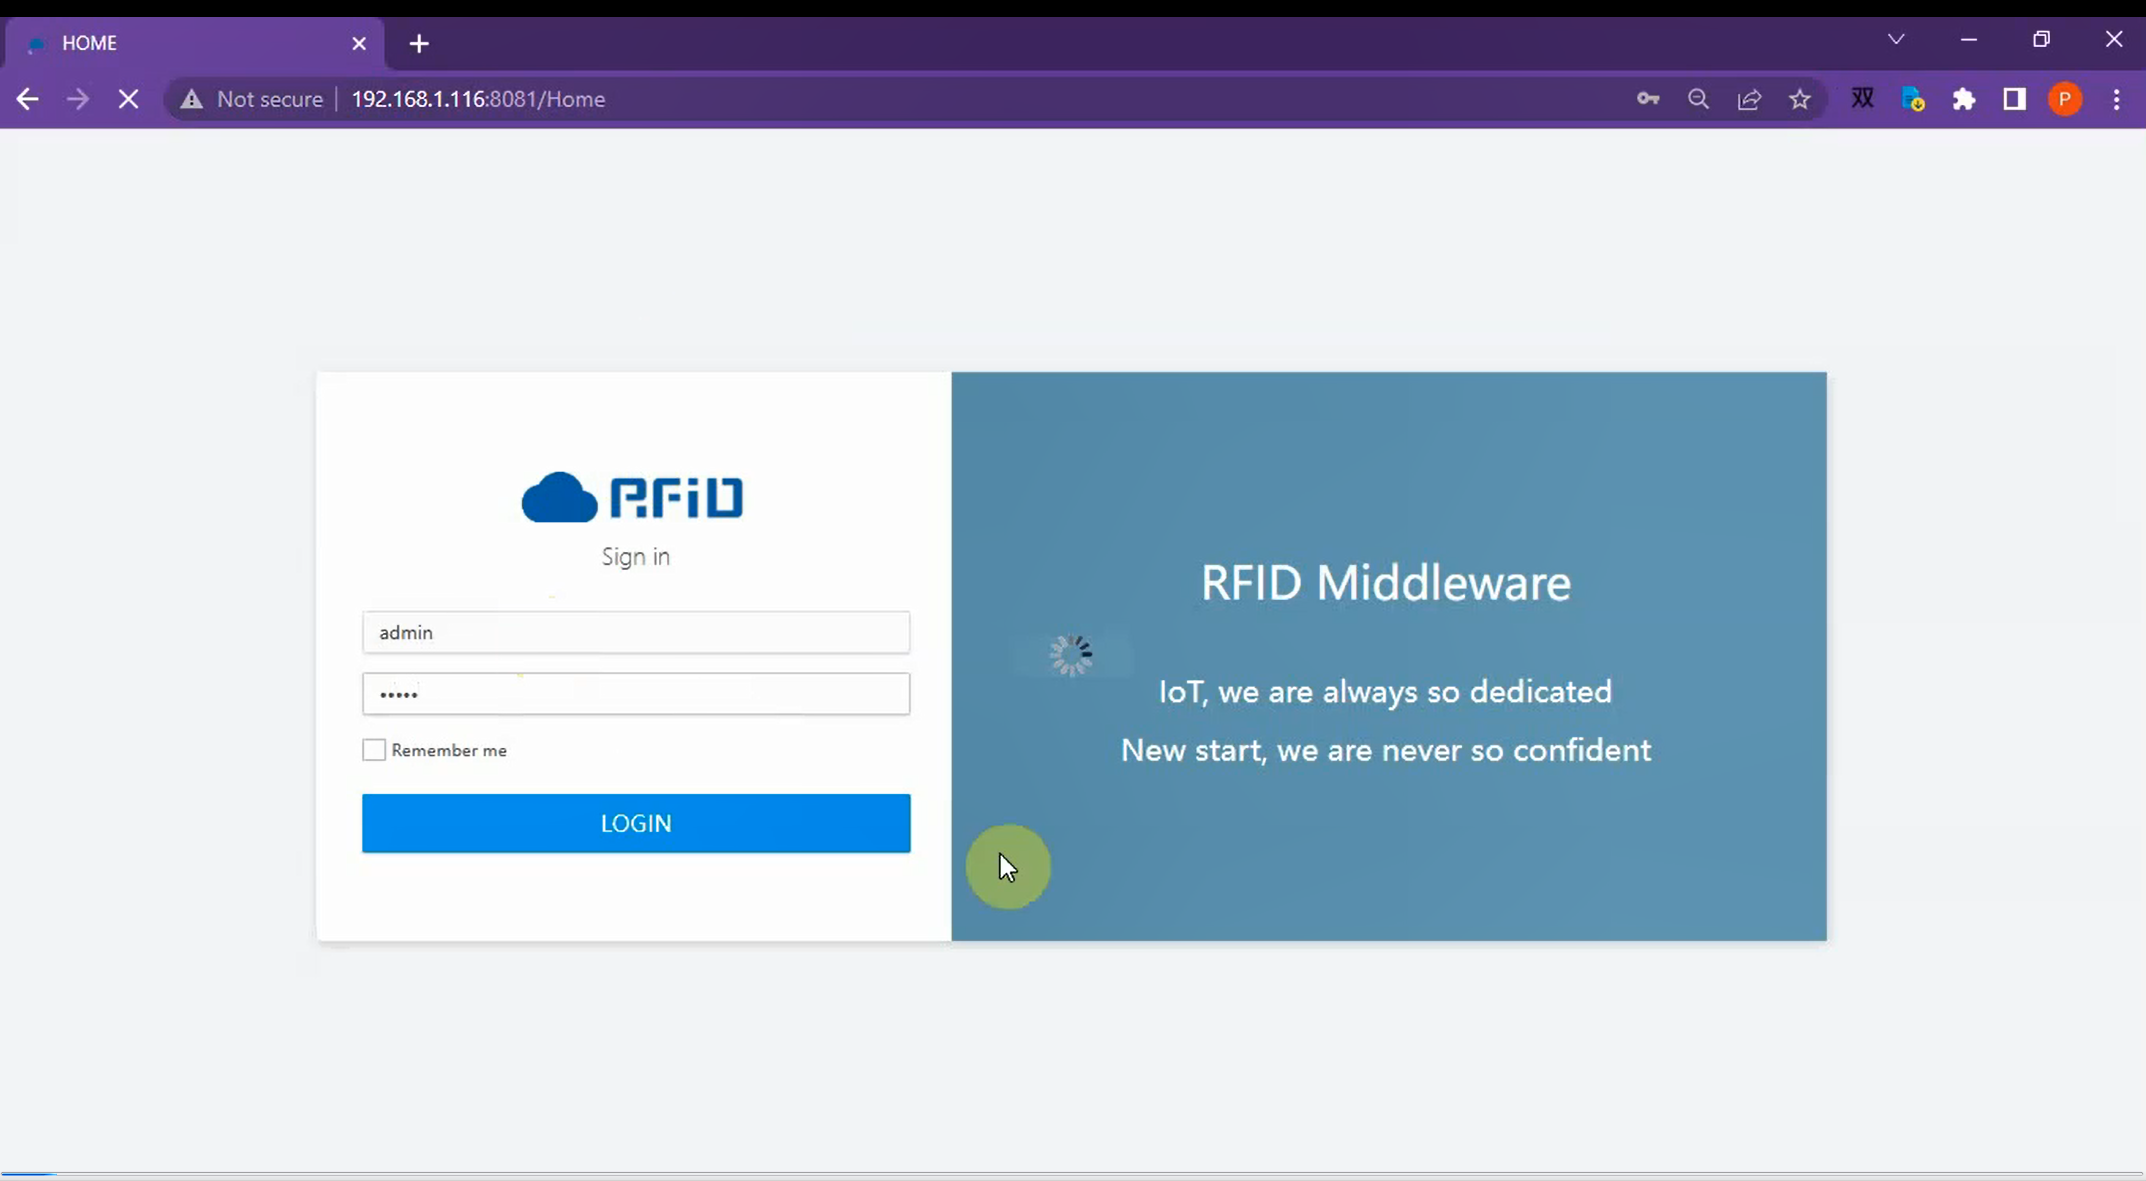Open Chrome three-dot menu
This screenshot has height=1181, width=2146.
point(2116,99)
